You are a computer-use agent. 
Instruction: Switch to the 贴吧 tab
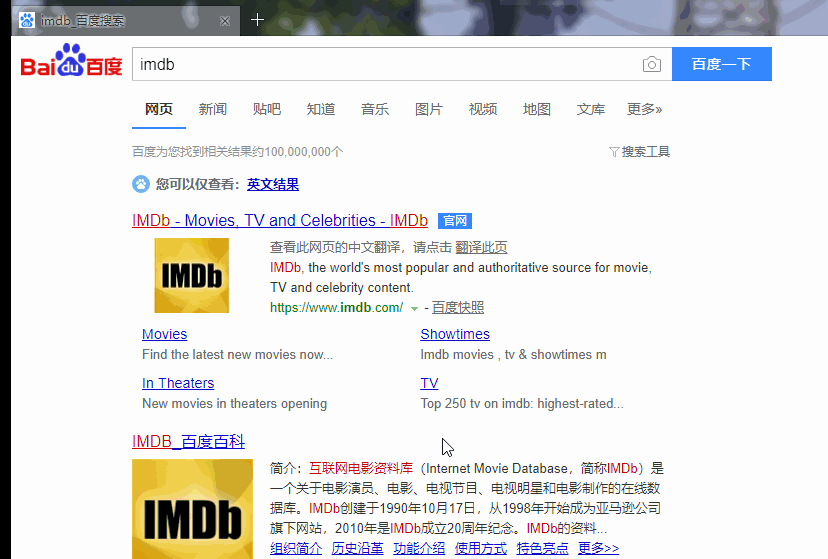pyautogui.click(x=267, y=109)
